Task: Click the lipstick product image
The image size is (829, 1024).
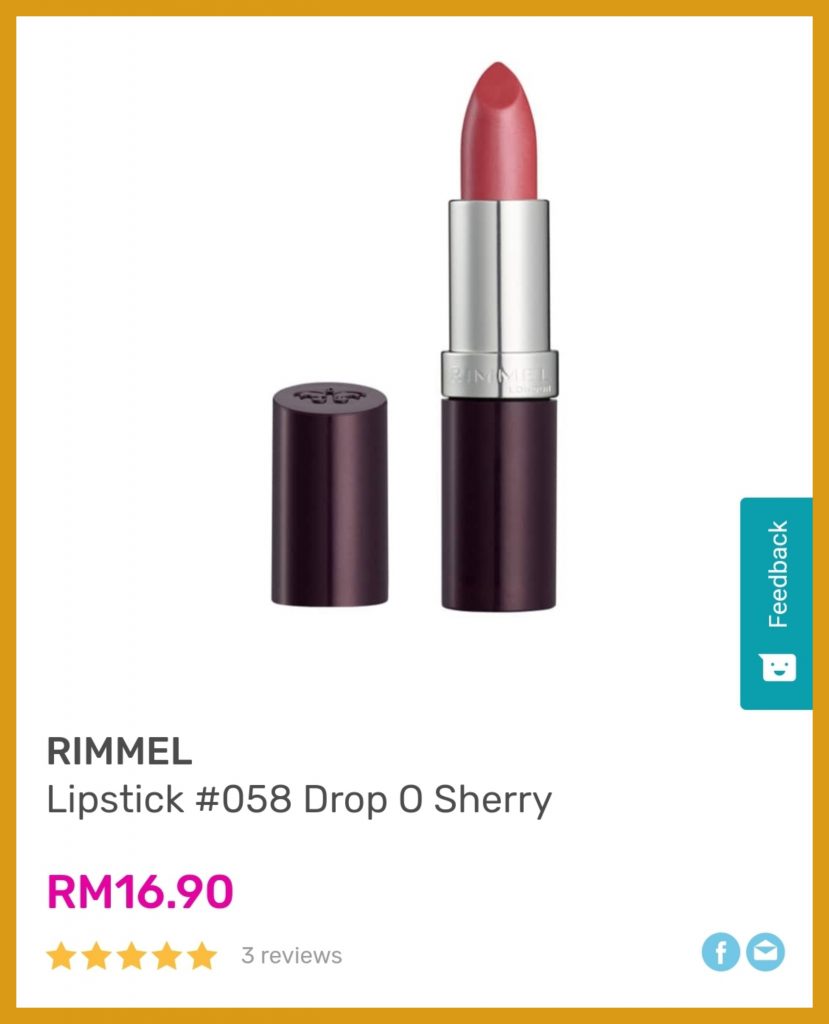Action: (415, 336)
